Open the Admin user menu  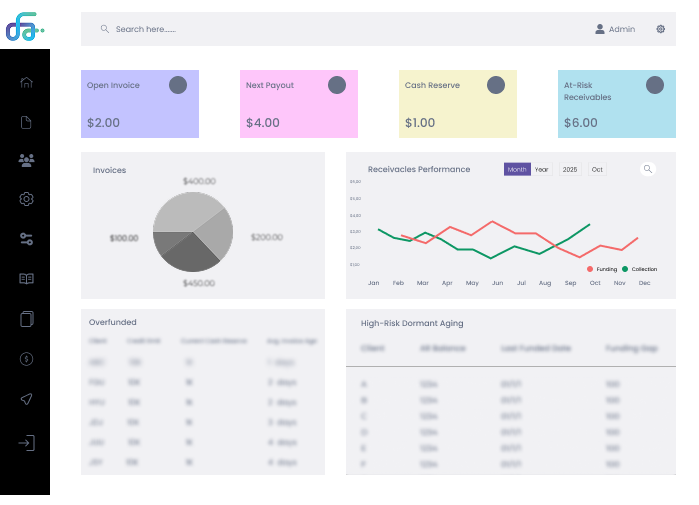tap(615, 29)
